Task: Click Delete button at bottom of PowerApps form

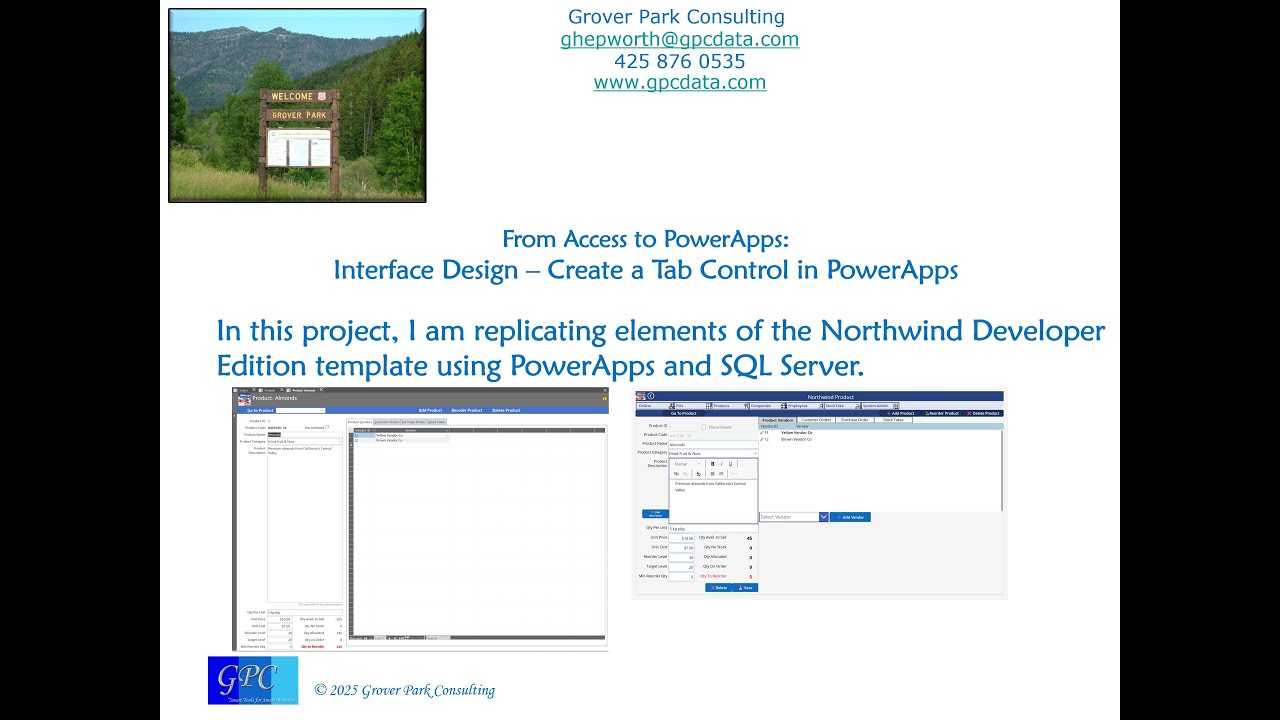Action: click(718, 588)
